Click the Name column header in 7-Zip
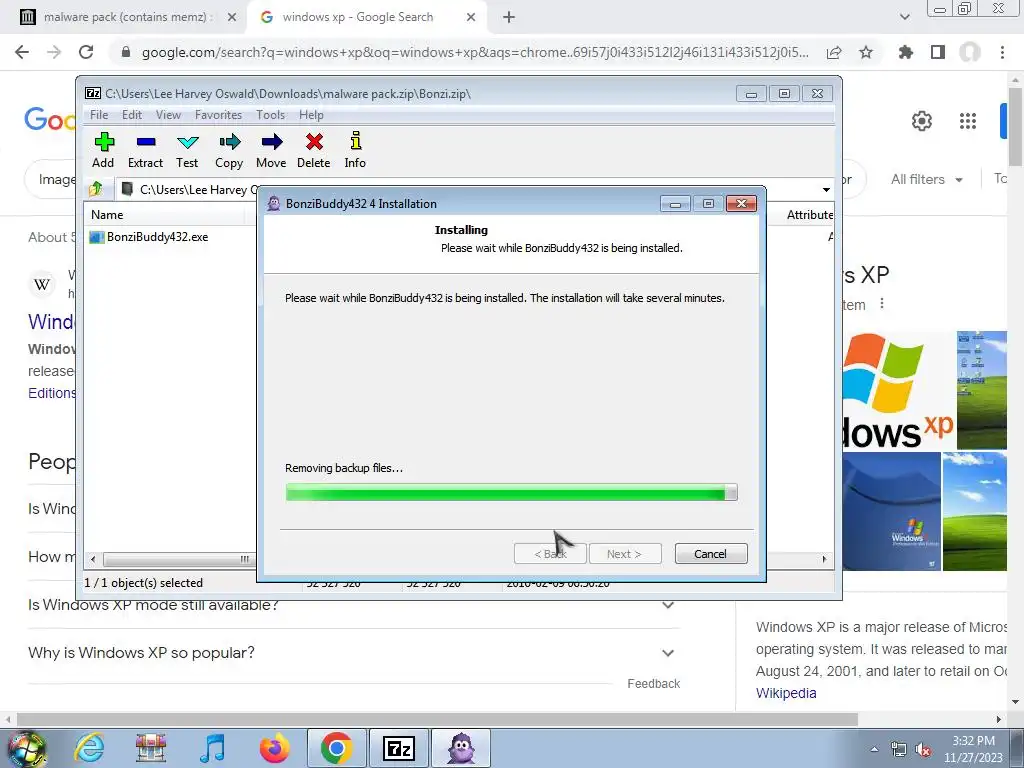The width and height of the screenshot is (1024, 768). point(107,215)
